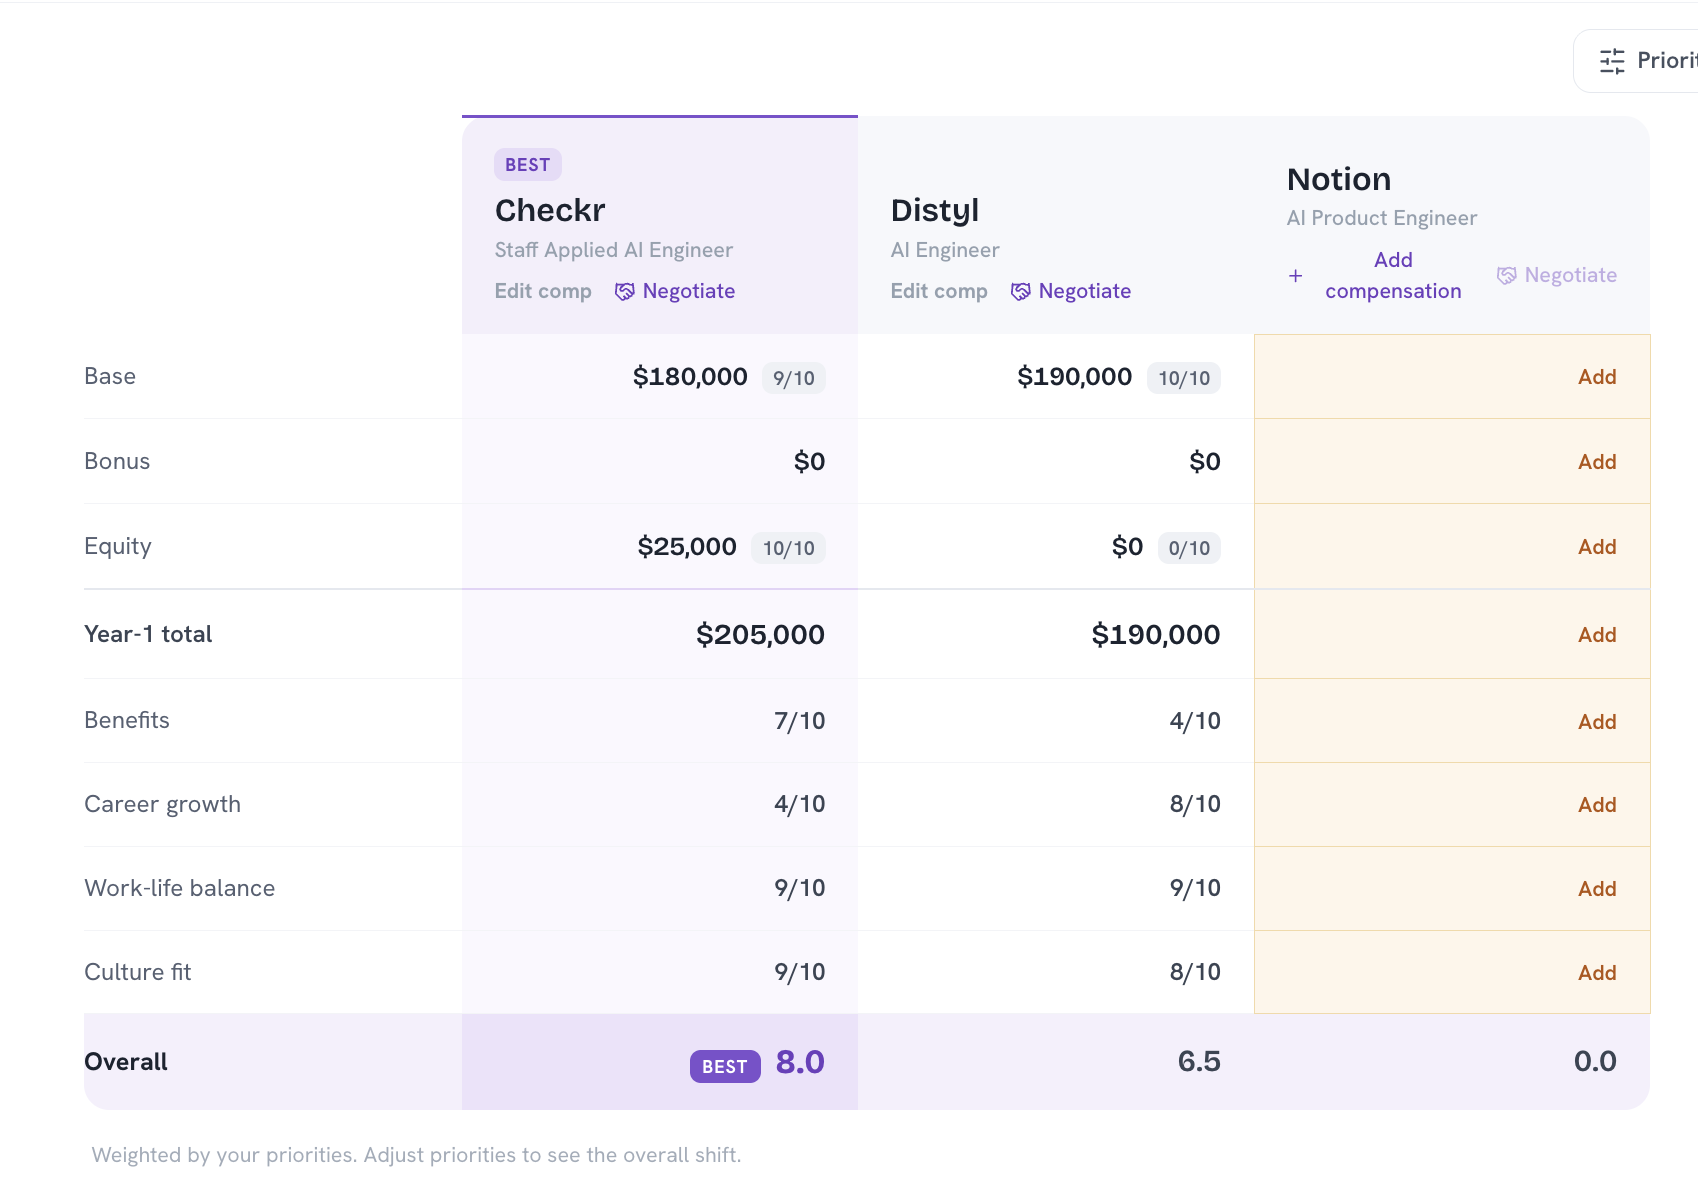Click AI Product Engineer subtitle

[1382, 218]
